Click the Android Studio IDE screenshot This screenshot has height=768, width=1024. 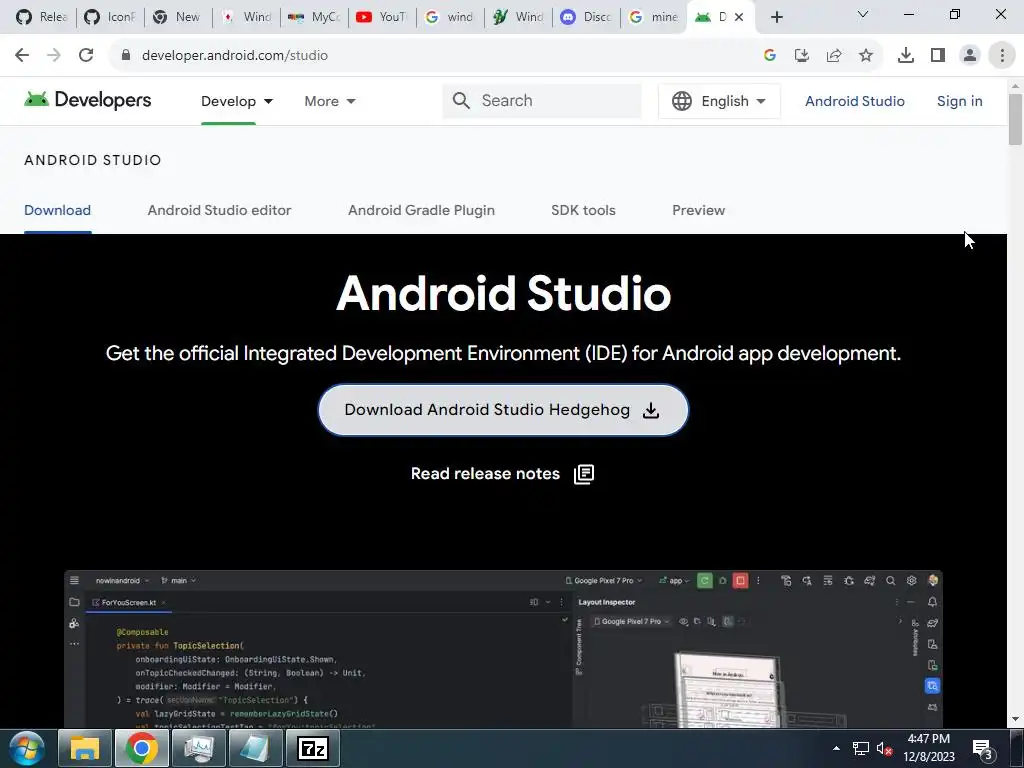tap(503, 648)
